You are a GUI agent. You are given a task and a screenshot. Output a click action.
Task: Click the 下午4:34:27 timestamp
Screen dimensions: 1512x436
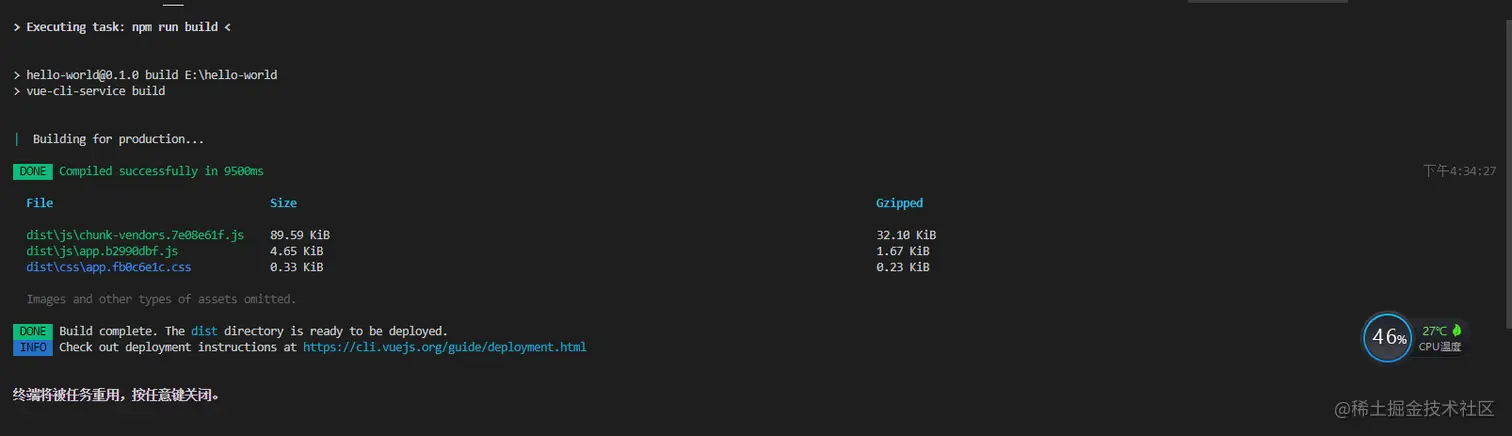(x=1459, y=171)
